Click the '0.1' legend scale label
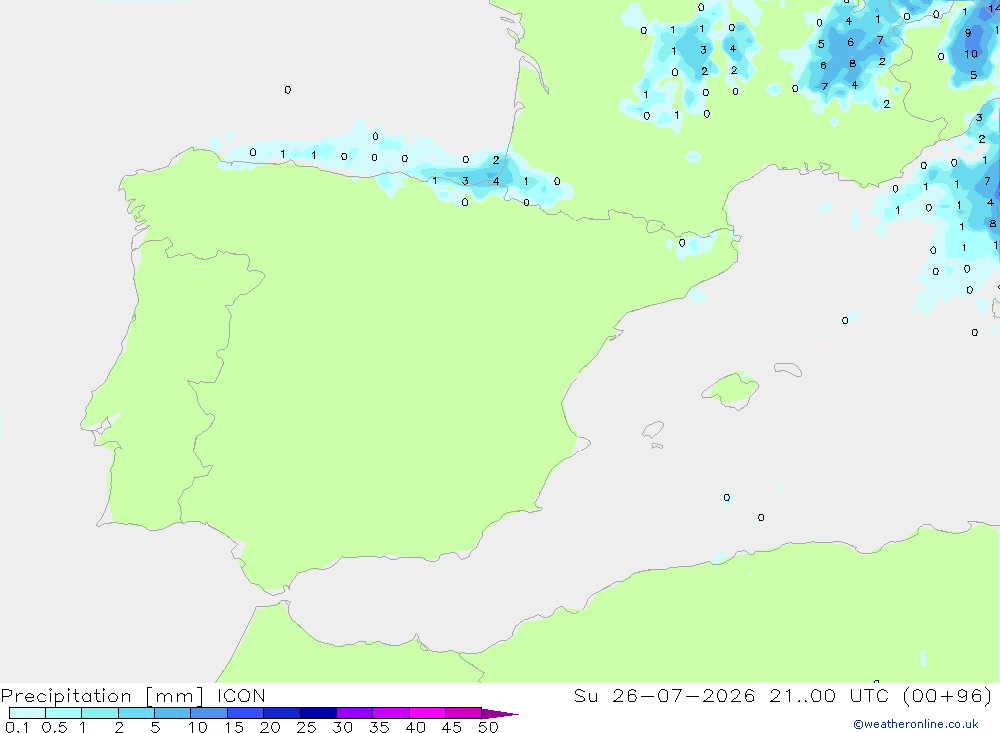This screenshot has width=1000, height=733. [17, 727]
